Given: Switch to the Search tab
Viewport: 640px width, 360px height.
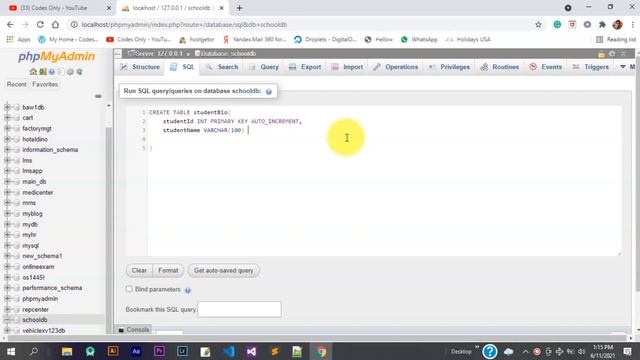Looking at the screenshot, I should click(x=222, y=67).
